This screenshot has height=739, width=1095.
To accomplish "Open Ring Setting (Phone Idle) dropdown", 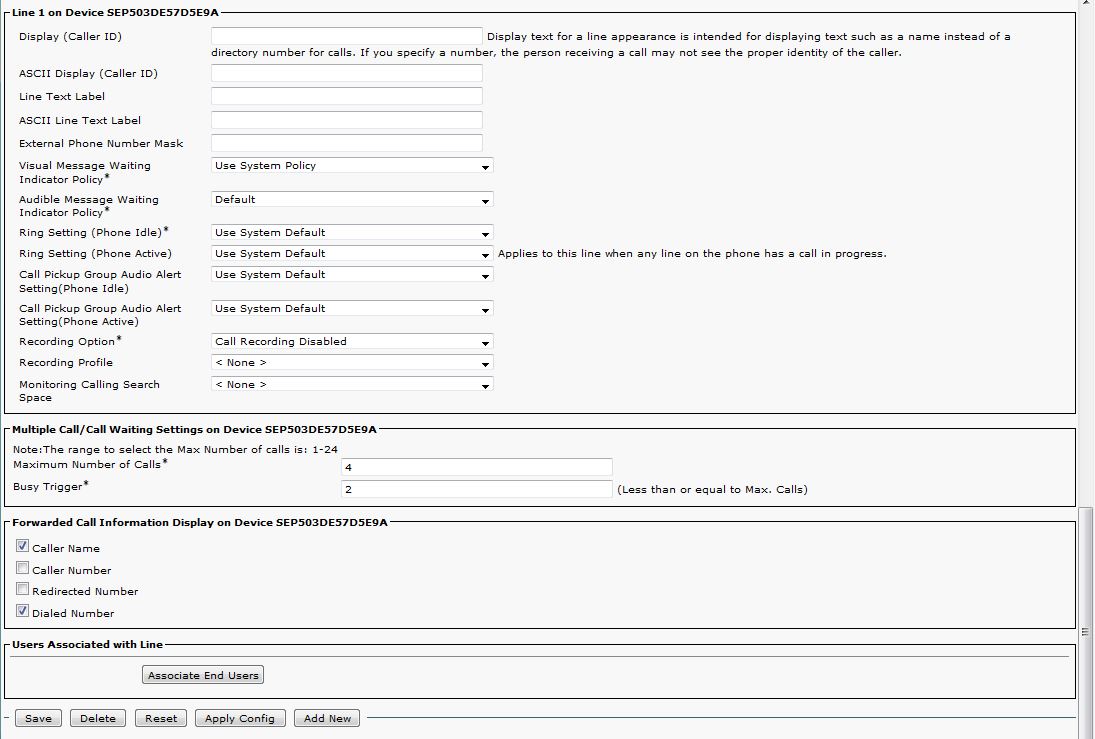I will [x=352, y=233].
